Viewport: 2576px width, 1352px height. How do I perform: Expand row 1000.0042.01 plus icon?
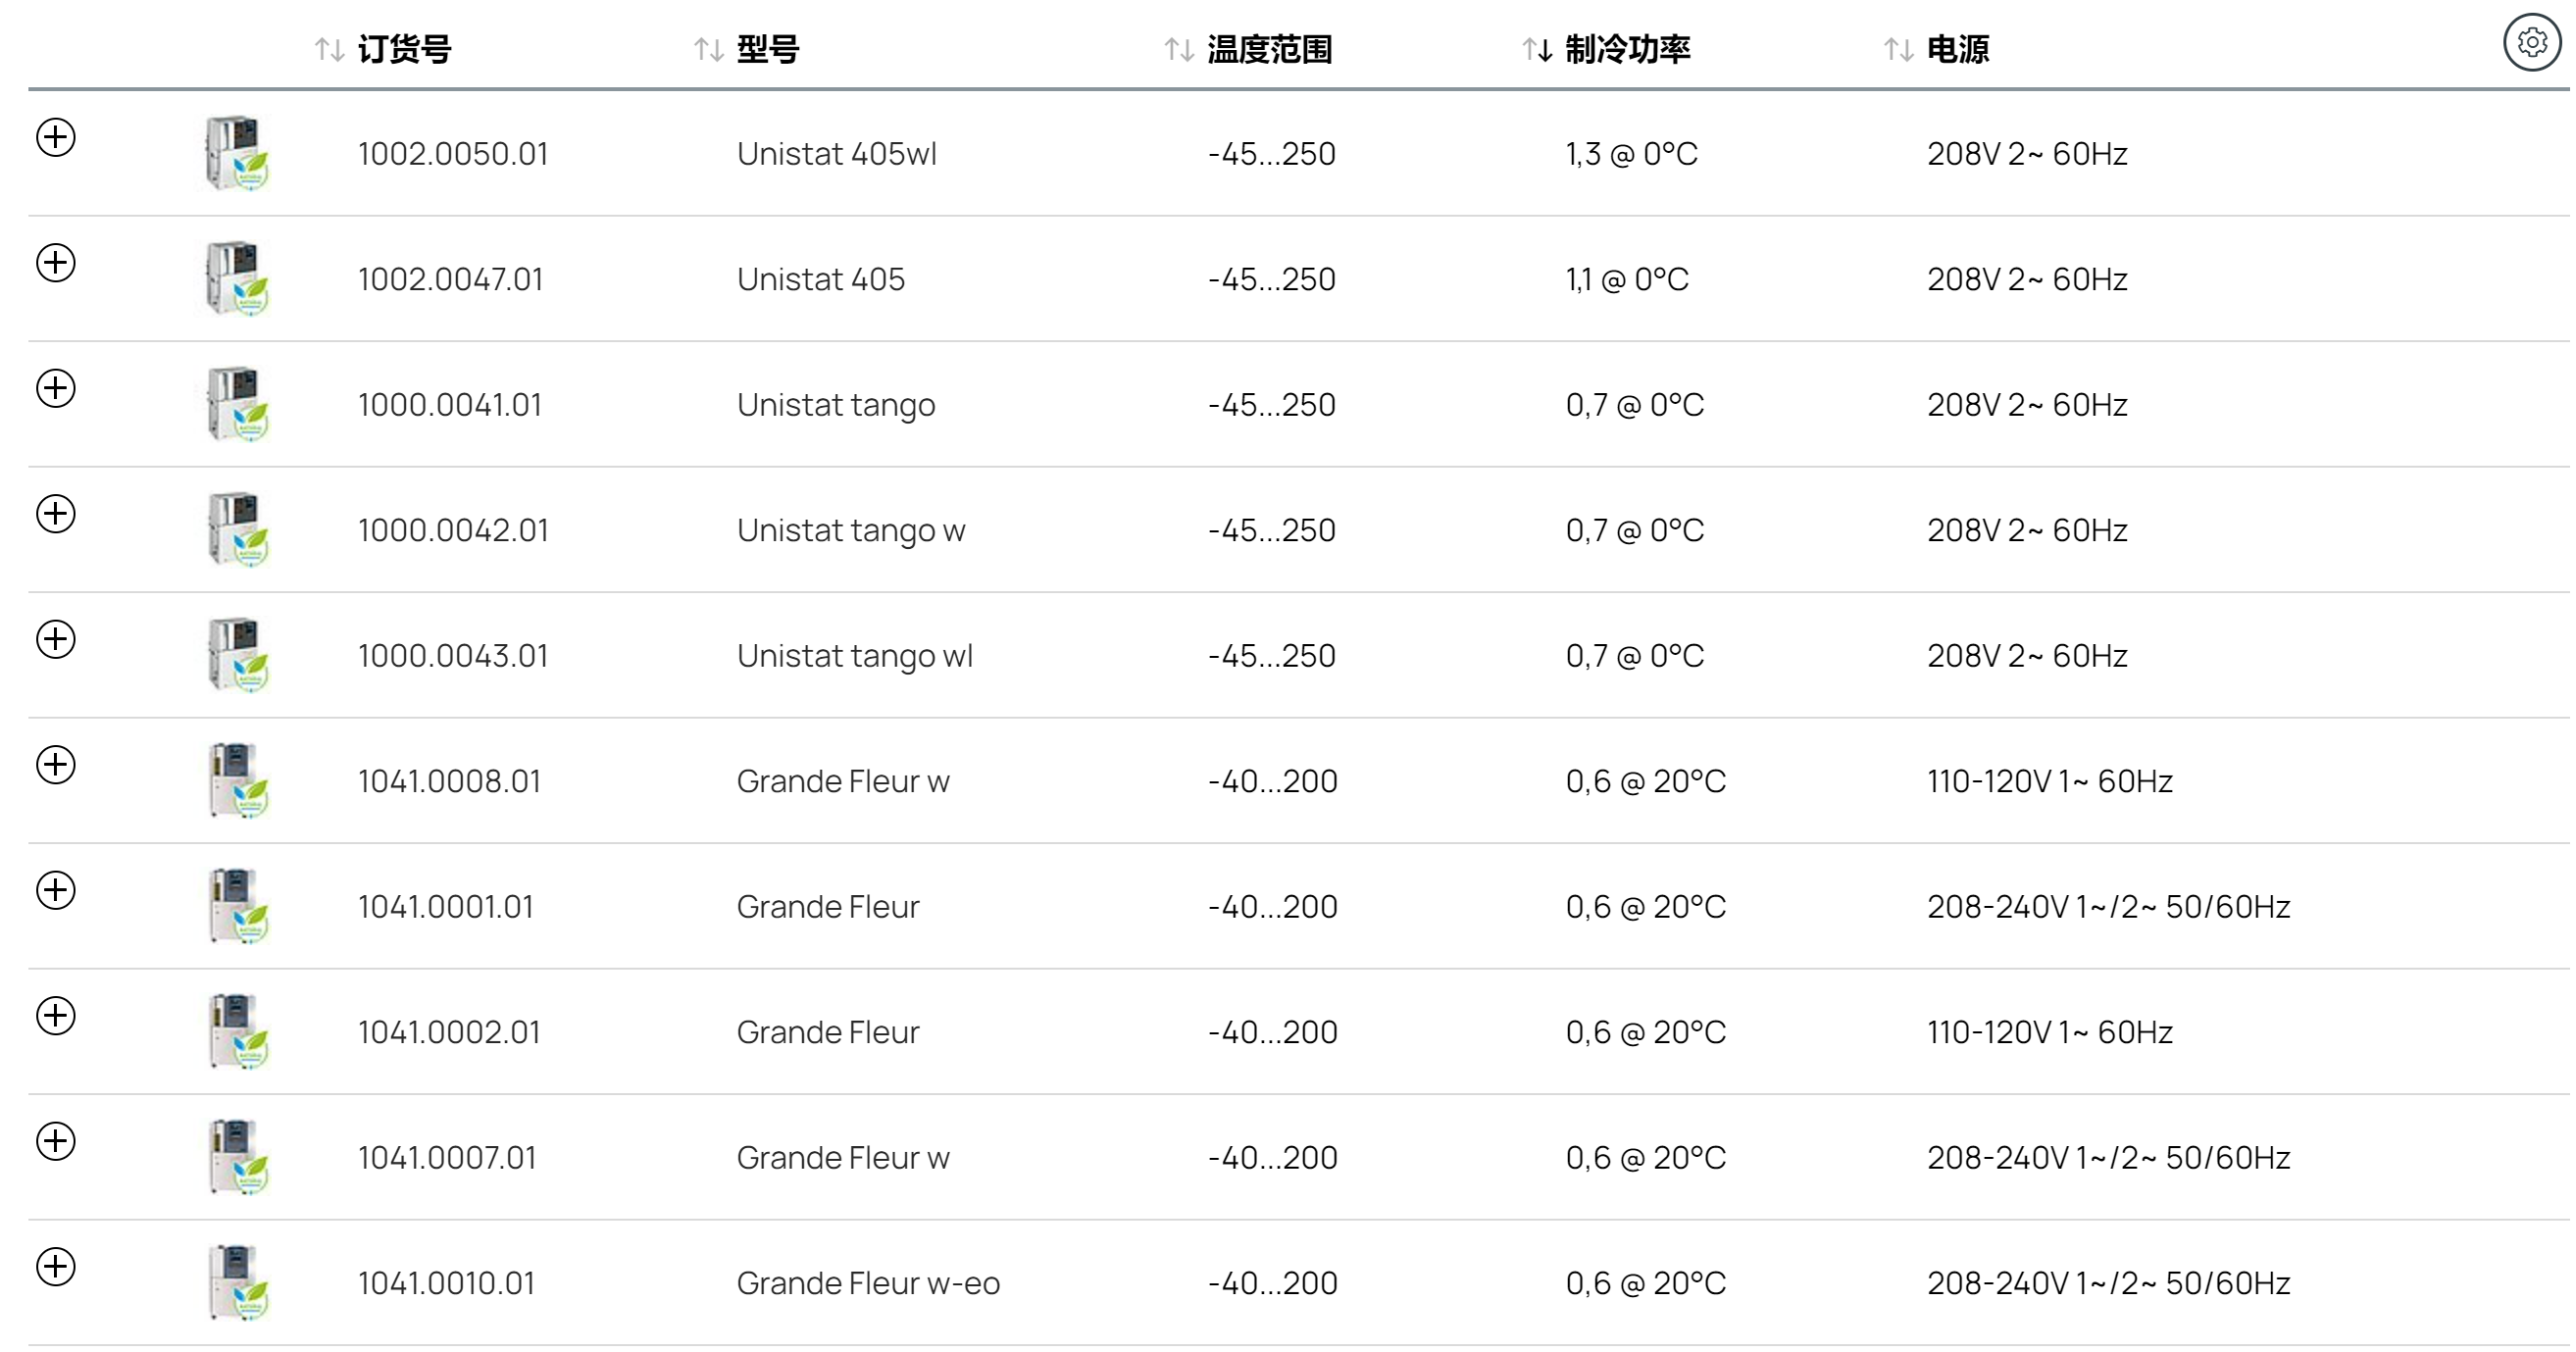point(56,514)
